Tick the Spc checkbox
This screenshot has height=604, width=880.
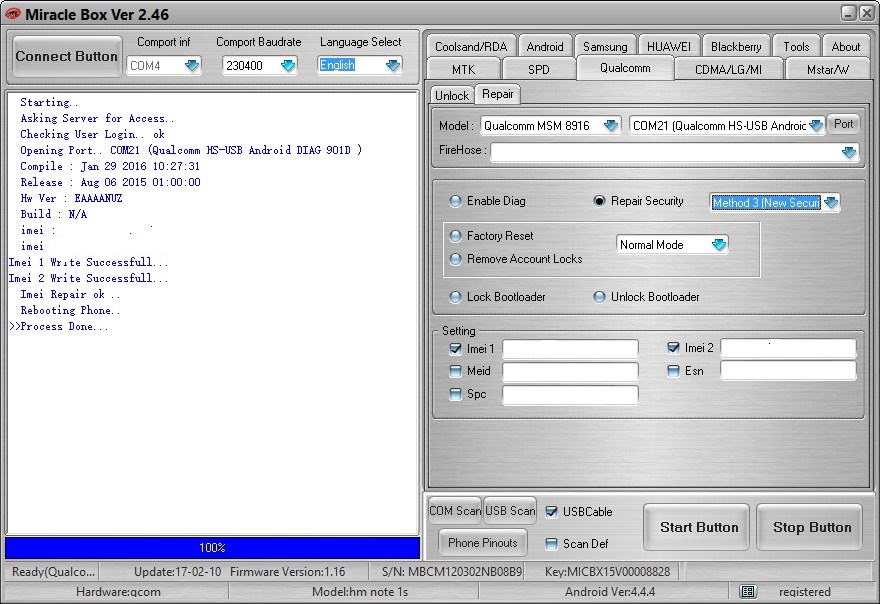(456, 394)
